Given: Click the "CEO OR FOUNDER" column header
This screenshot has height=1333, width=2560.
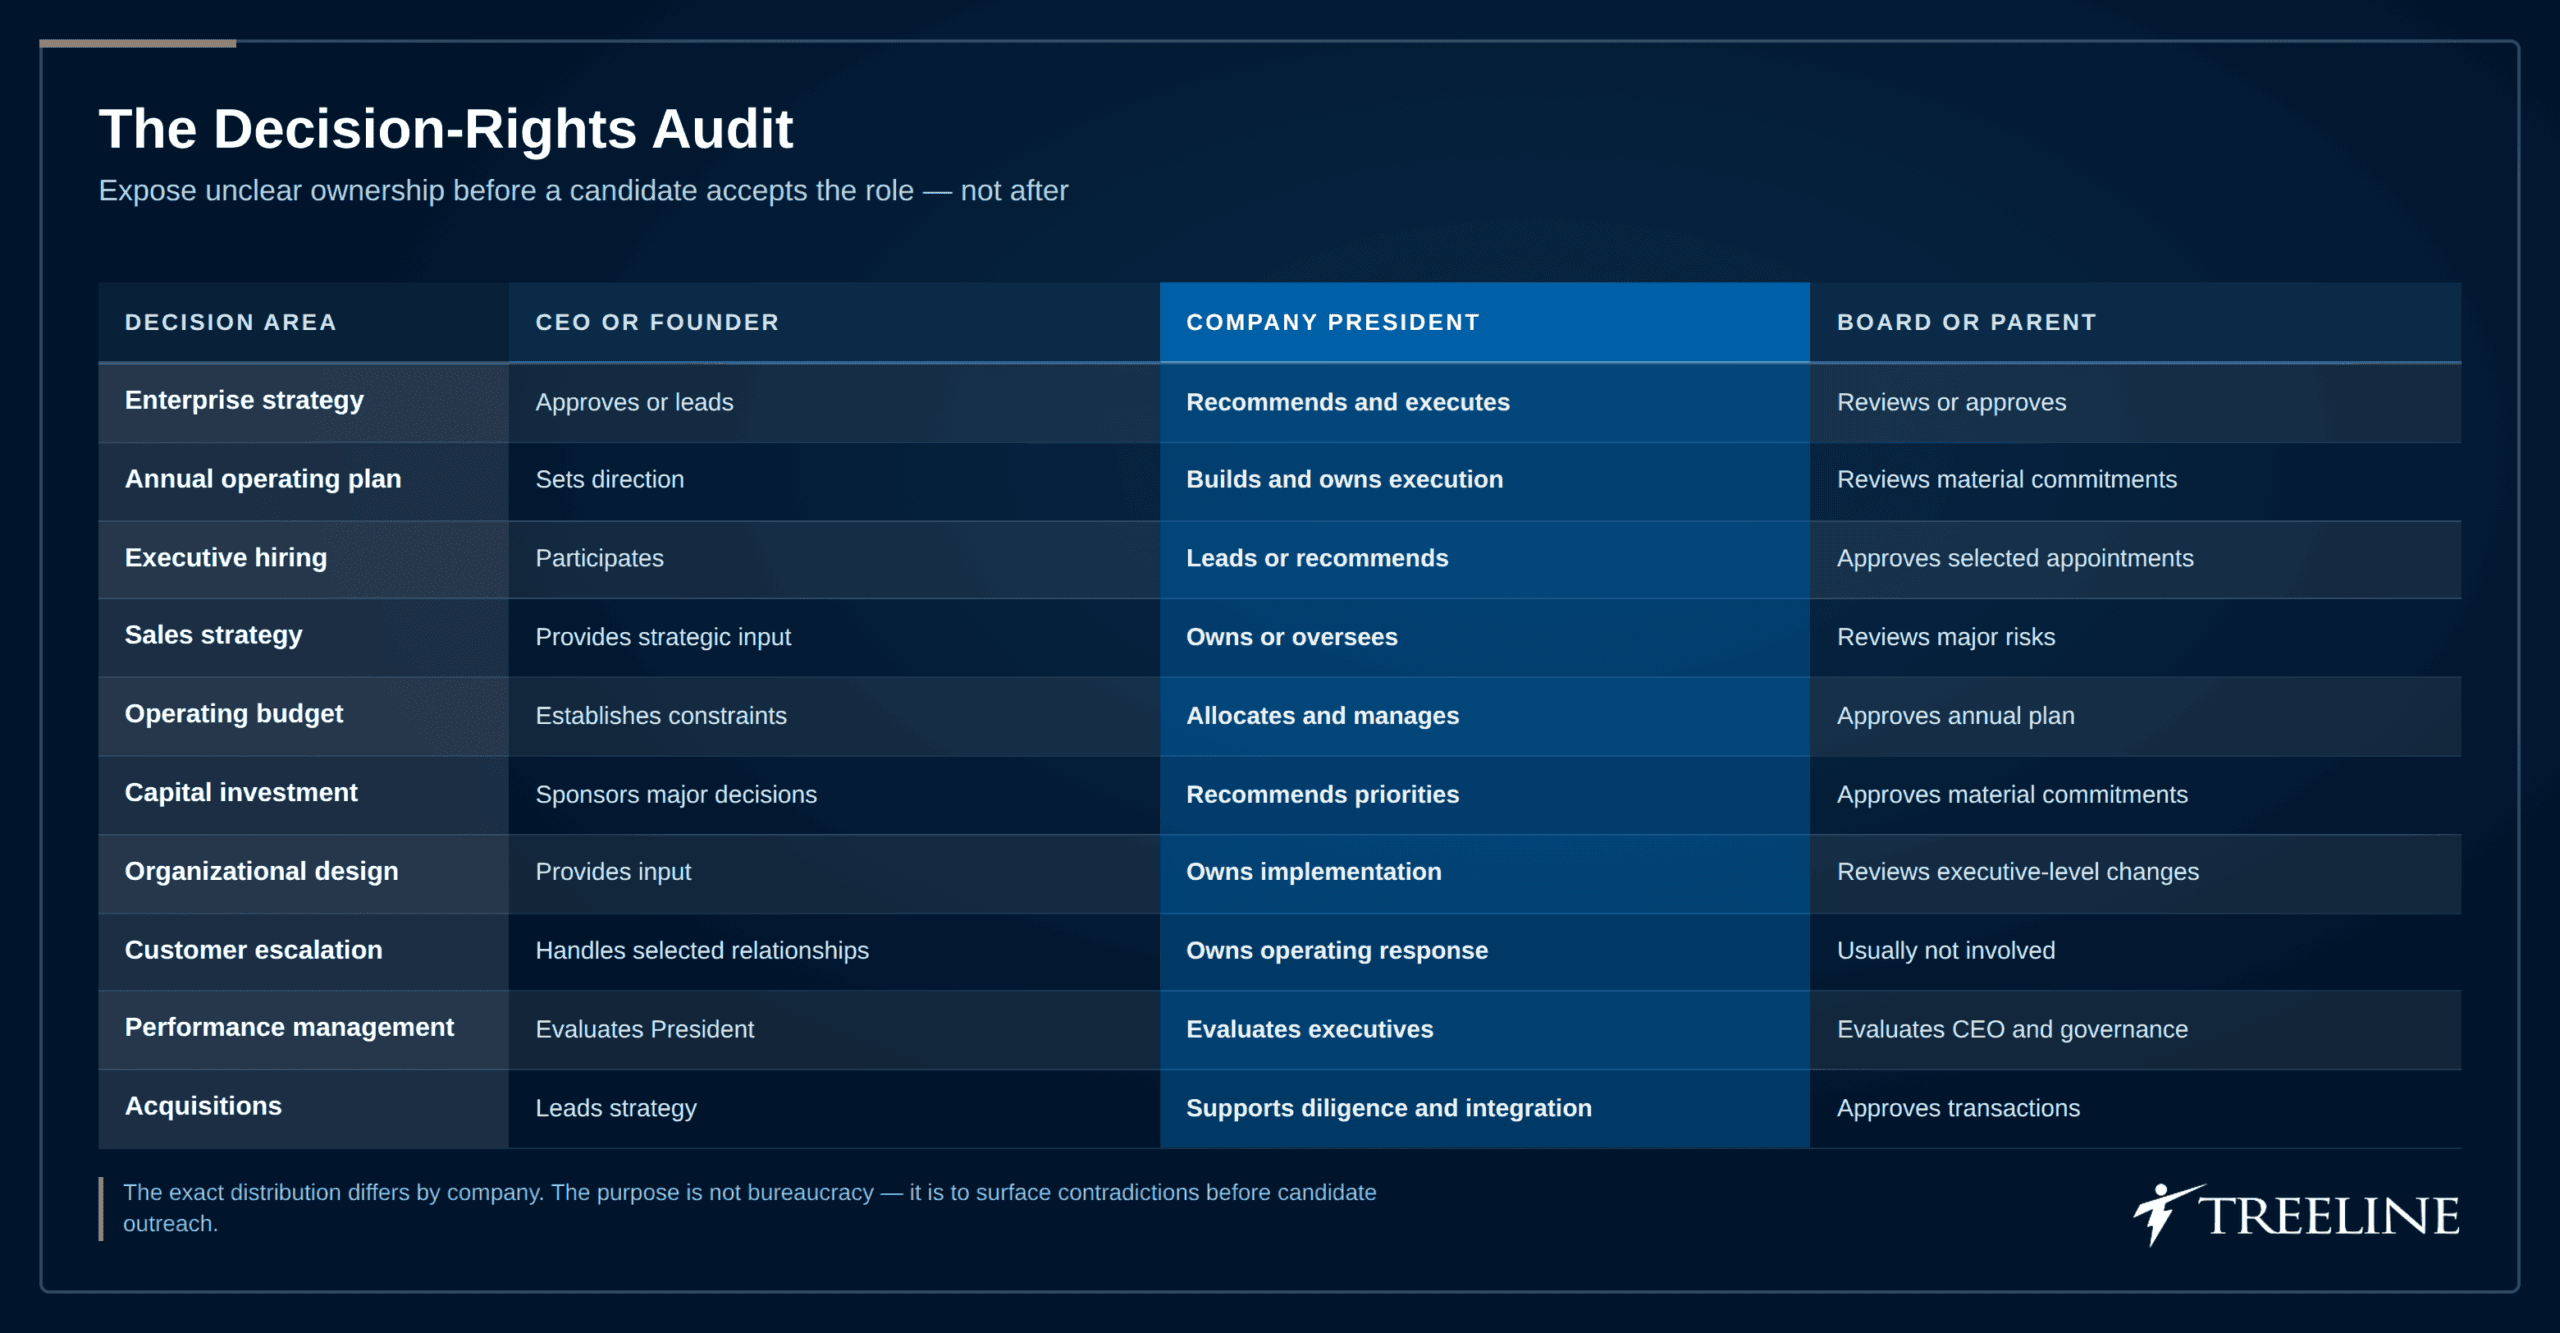Looking at the screenshot, I should click(834, 322).
